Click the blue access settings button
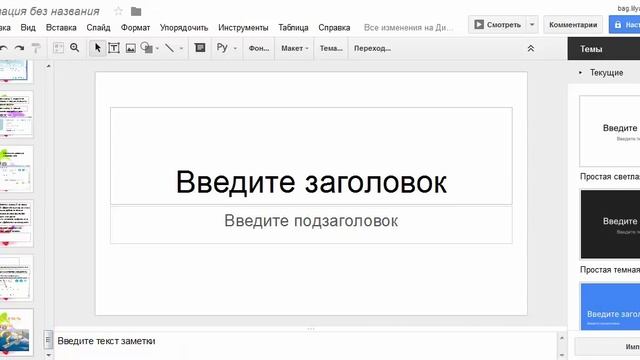Image resolution: width=640 pixels, height=360 pixels. (x=624, y=24)
